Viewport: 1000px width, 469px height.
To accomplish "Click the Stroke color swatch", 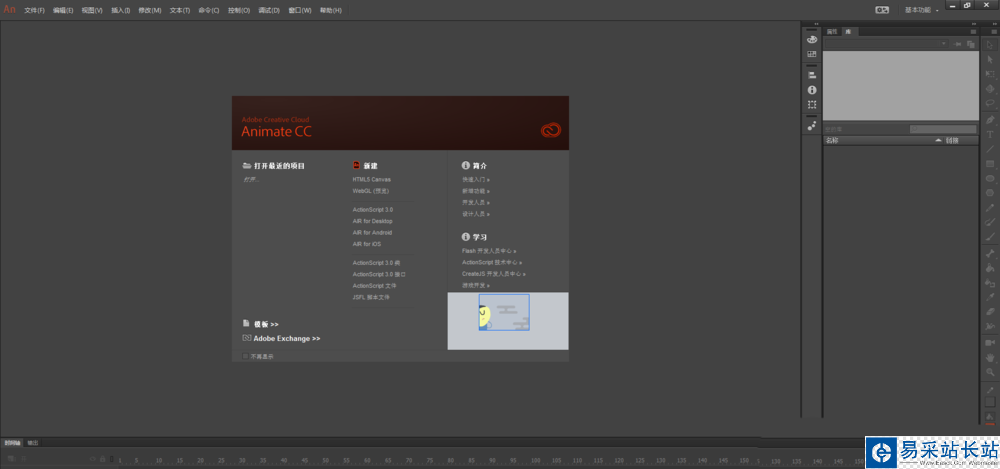I will 990,401.
